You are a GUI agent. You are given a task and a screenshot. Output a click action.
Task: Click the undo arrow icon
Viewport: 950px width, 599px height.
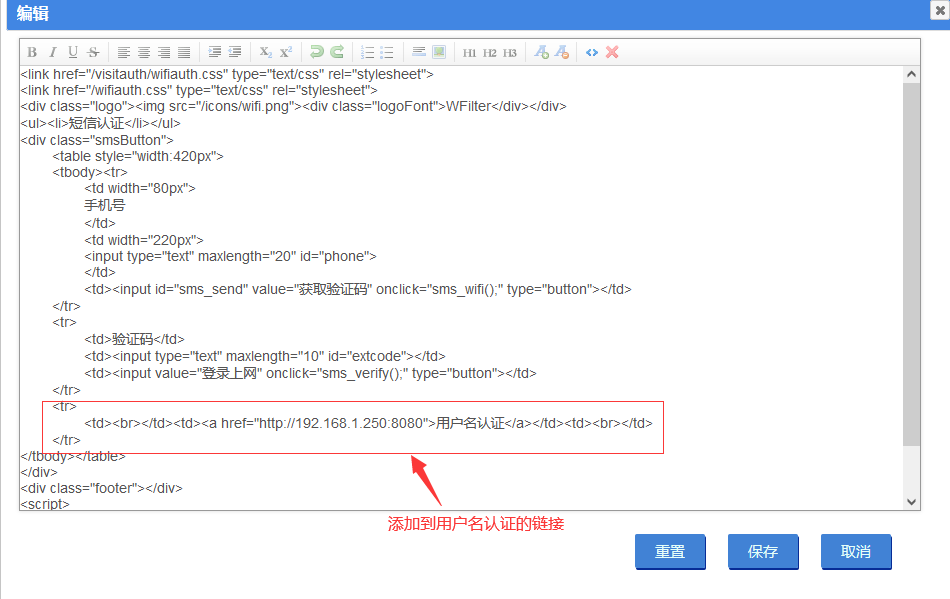click(316, 52)
